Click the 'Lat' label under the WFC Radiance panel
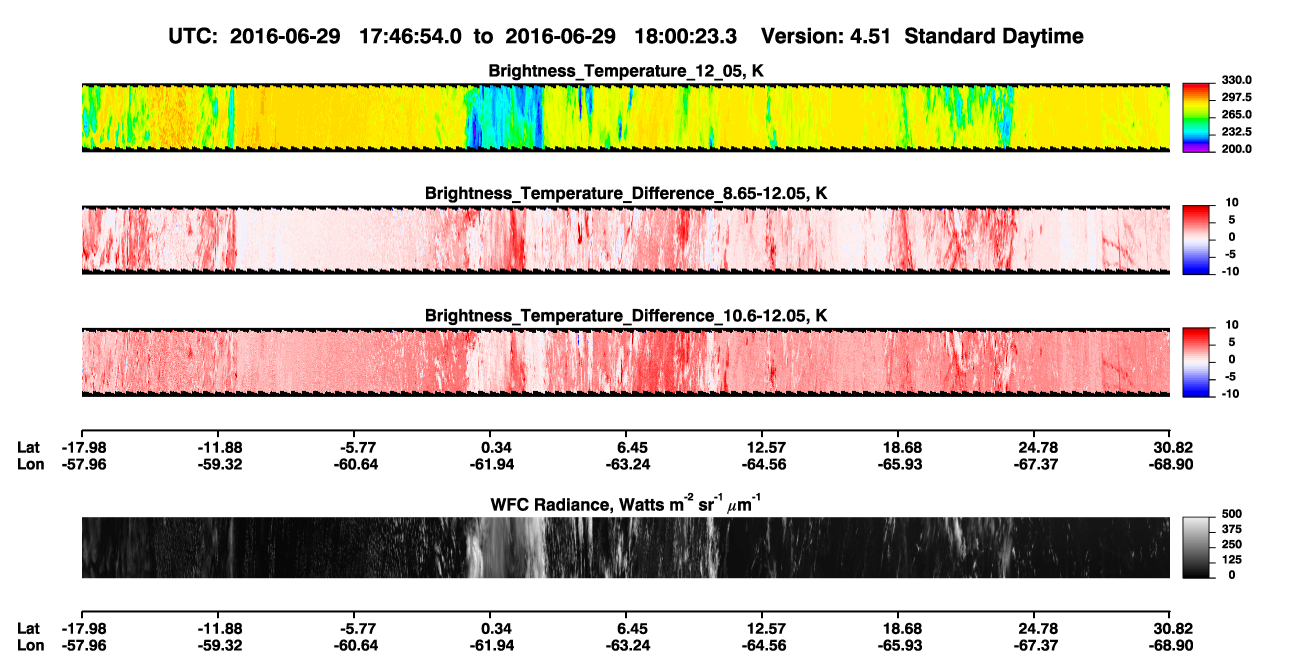 [x=29, y=628]
